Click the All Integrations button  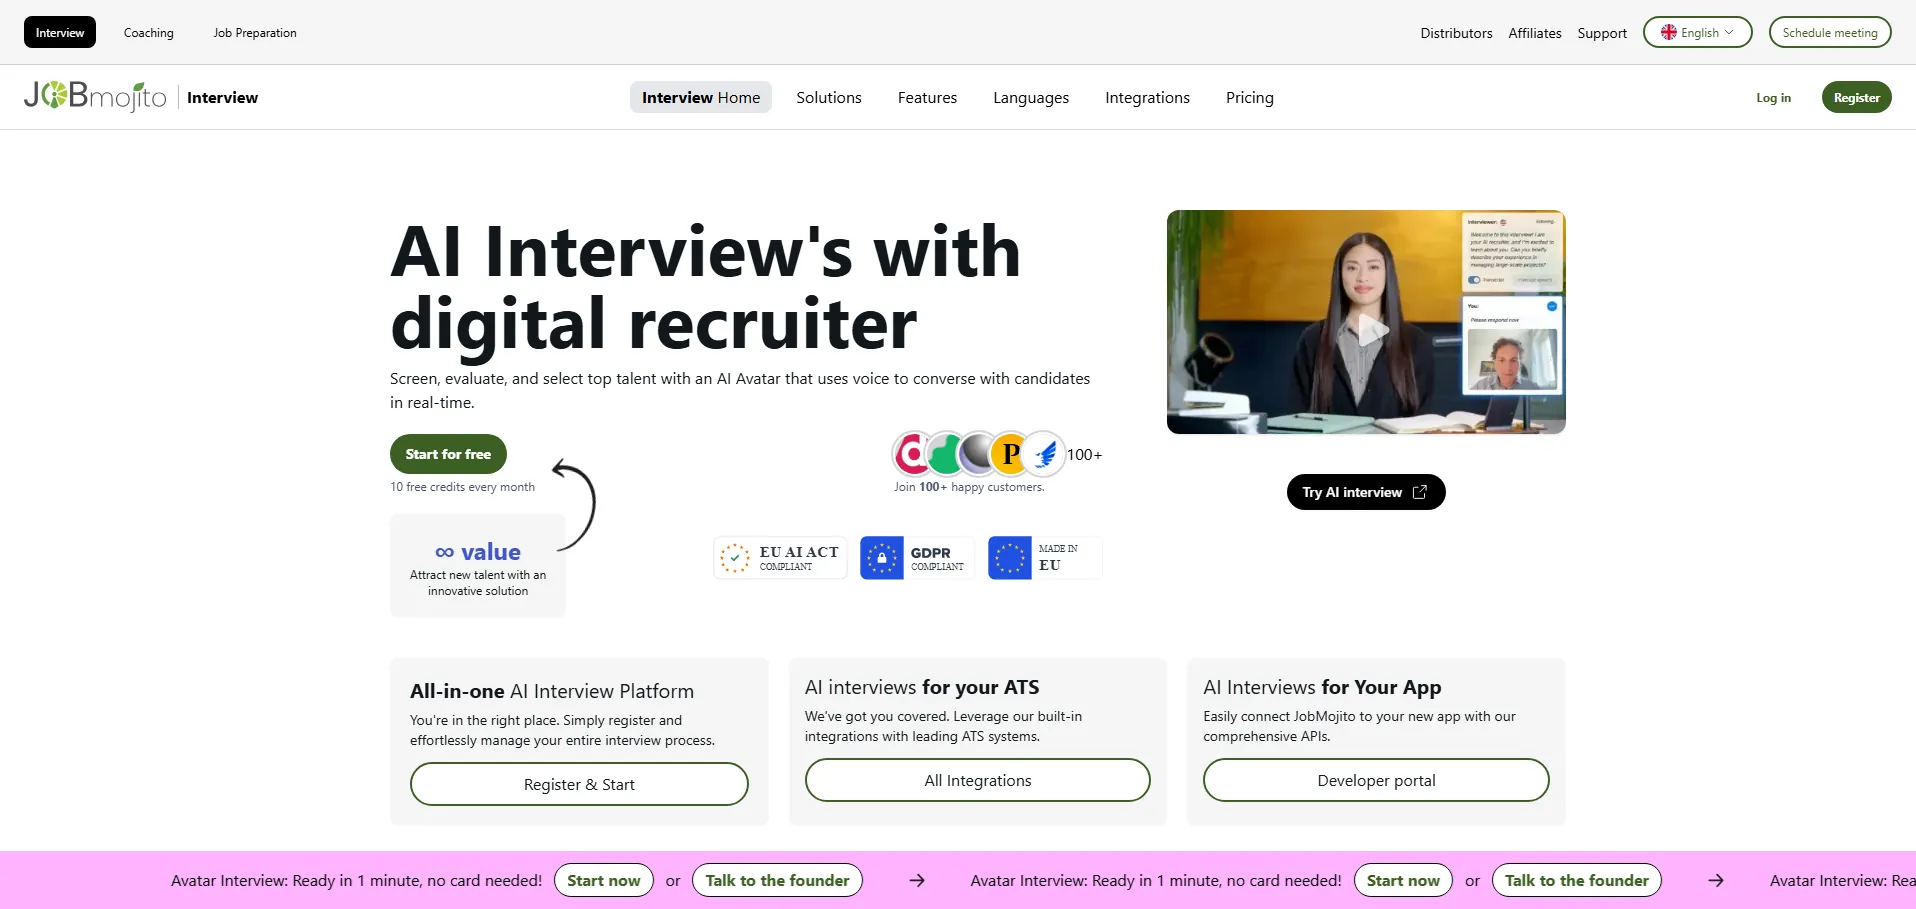coord(978,780)
